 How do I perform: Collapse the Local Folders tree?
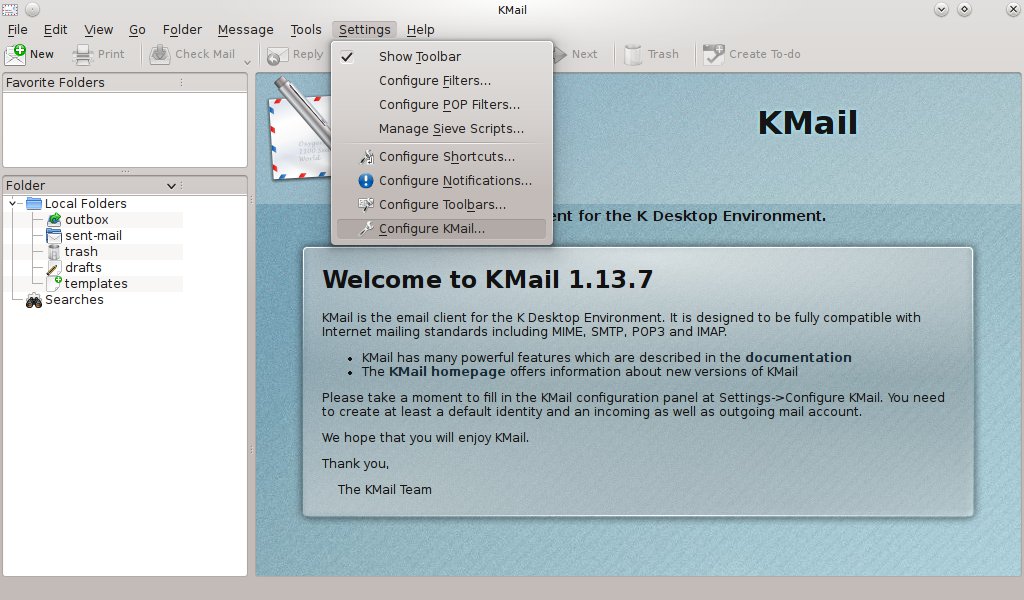click(x=12, y=204)
